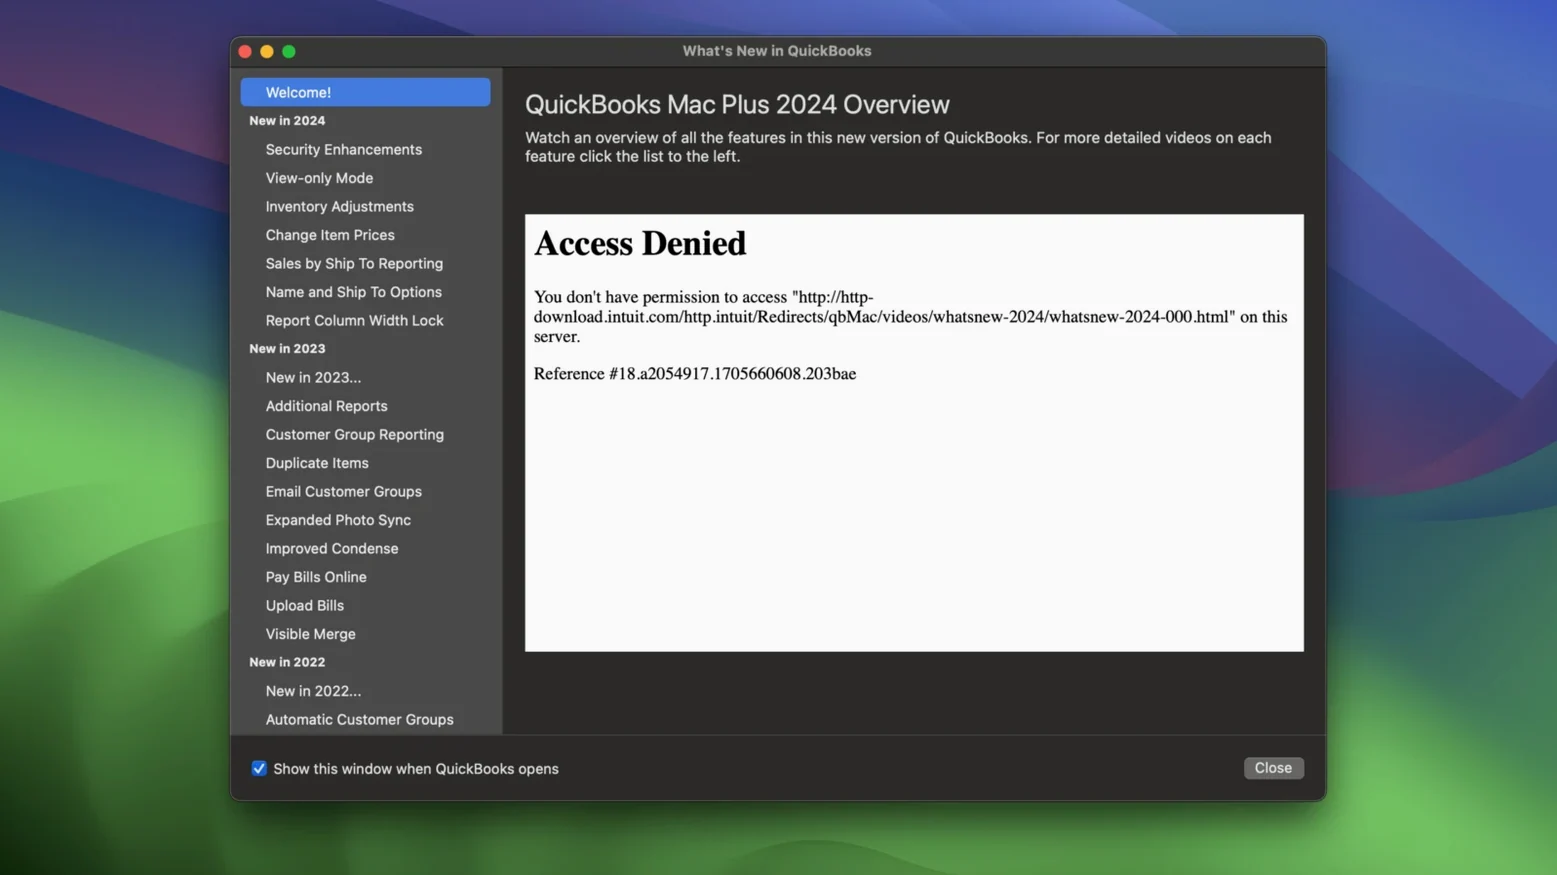Select Automatic Customer Groups topic
The image size is (1557, 875).
coord(359,719)
